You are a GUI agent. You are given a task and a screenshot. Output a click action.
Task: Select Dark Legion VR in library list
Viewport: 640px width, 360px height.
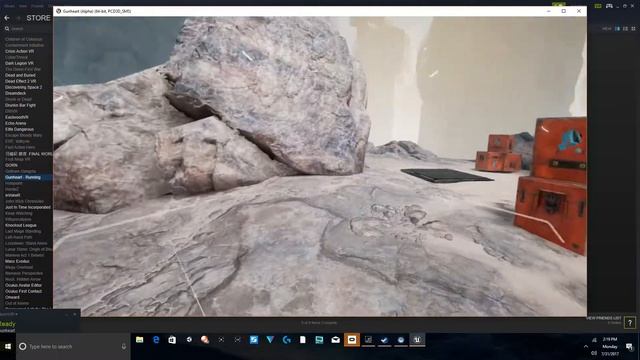point(20,63)
